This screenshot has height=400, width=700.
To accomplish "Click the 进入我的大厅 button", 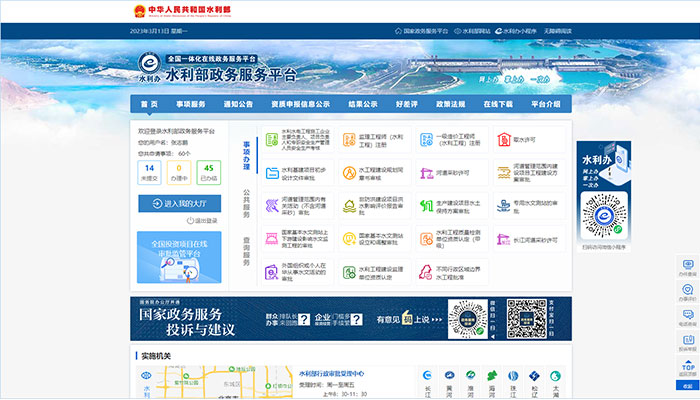I will tap(179, 204).
